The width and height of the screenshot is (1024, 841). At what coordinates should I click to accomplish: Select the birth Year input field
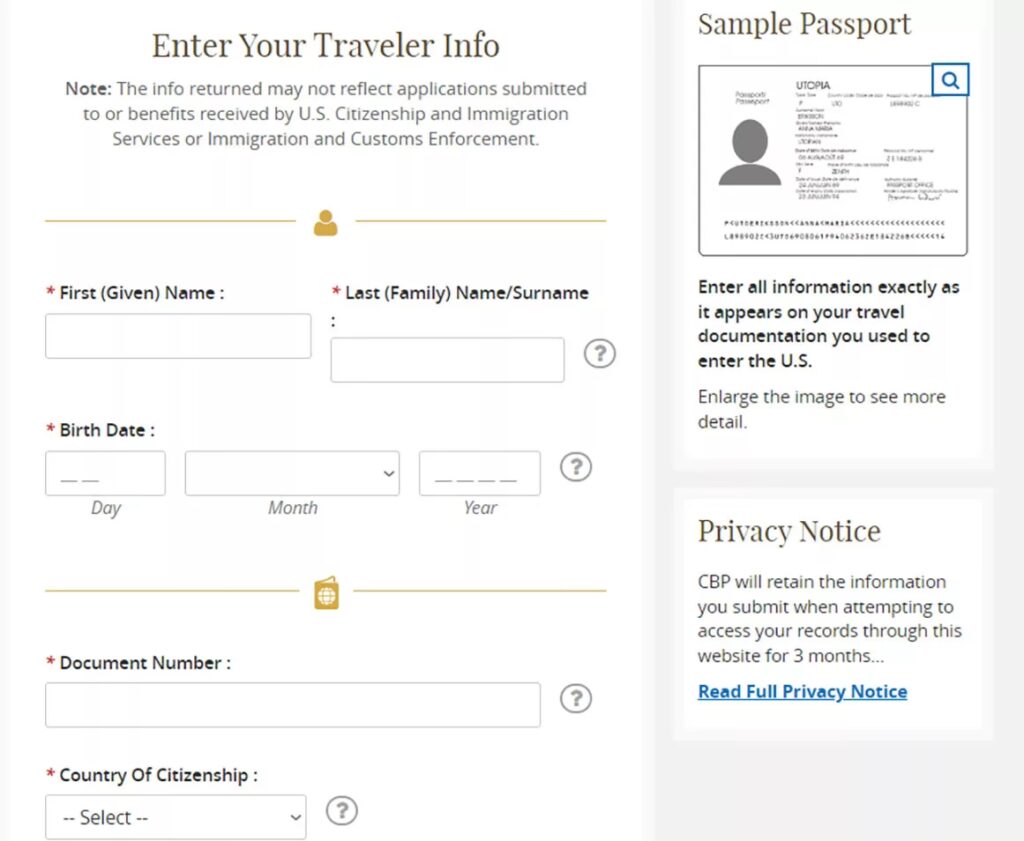pos(480,474)
